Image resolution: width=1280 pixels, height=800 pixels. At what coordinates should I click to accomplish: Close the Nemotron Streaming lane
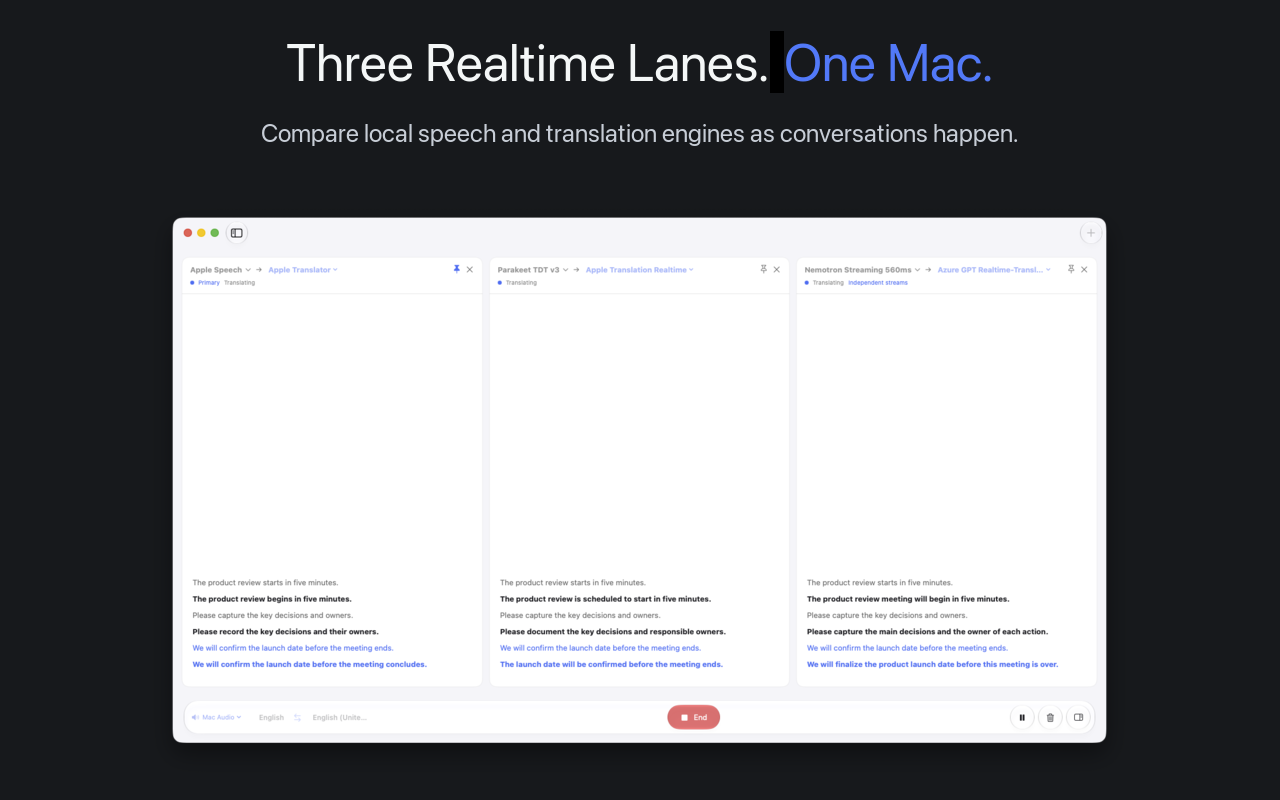[x=1084, y=269]
